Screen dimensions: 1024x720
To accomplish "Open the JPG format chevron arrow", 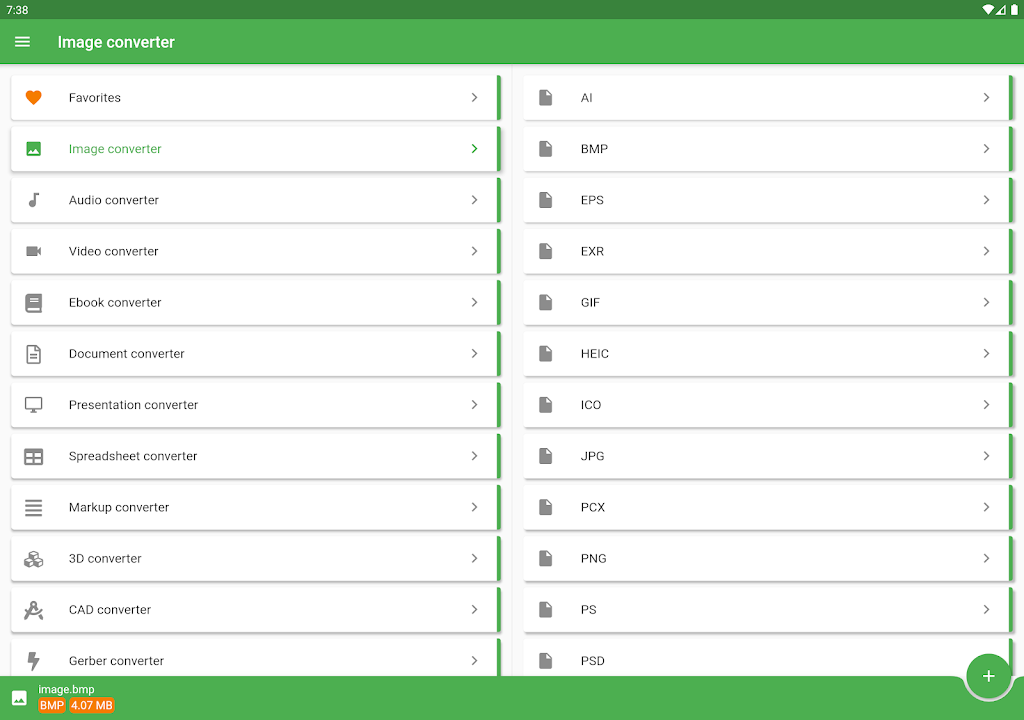I will pos(986,456).
